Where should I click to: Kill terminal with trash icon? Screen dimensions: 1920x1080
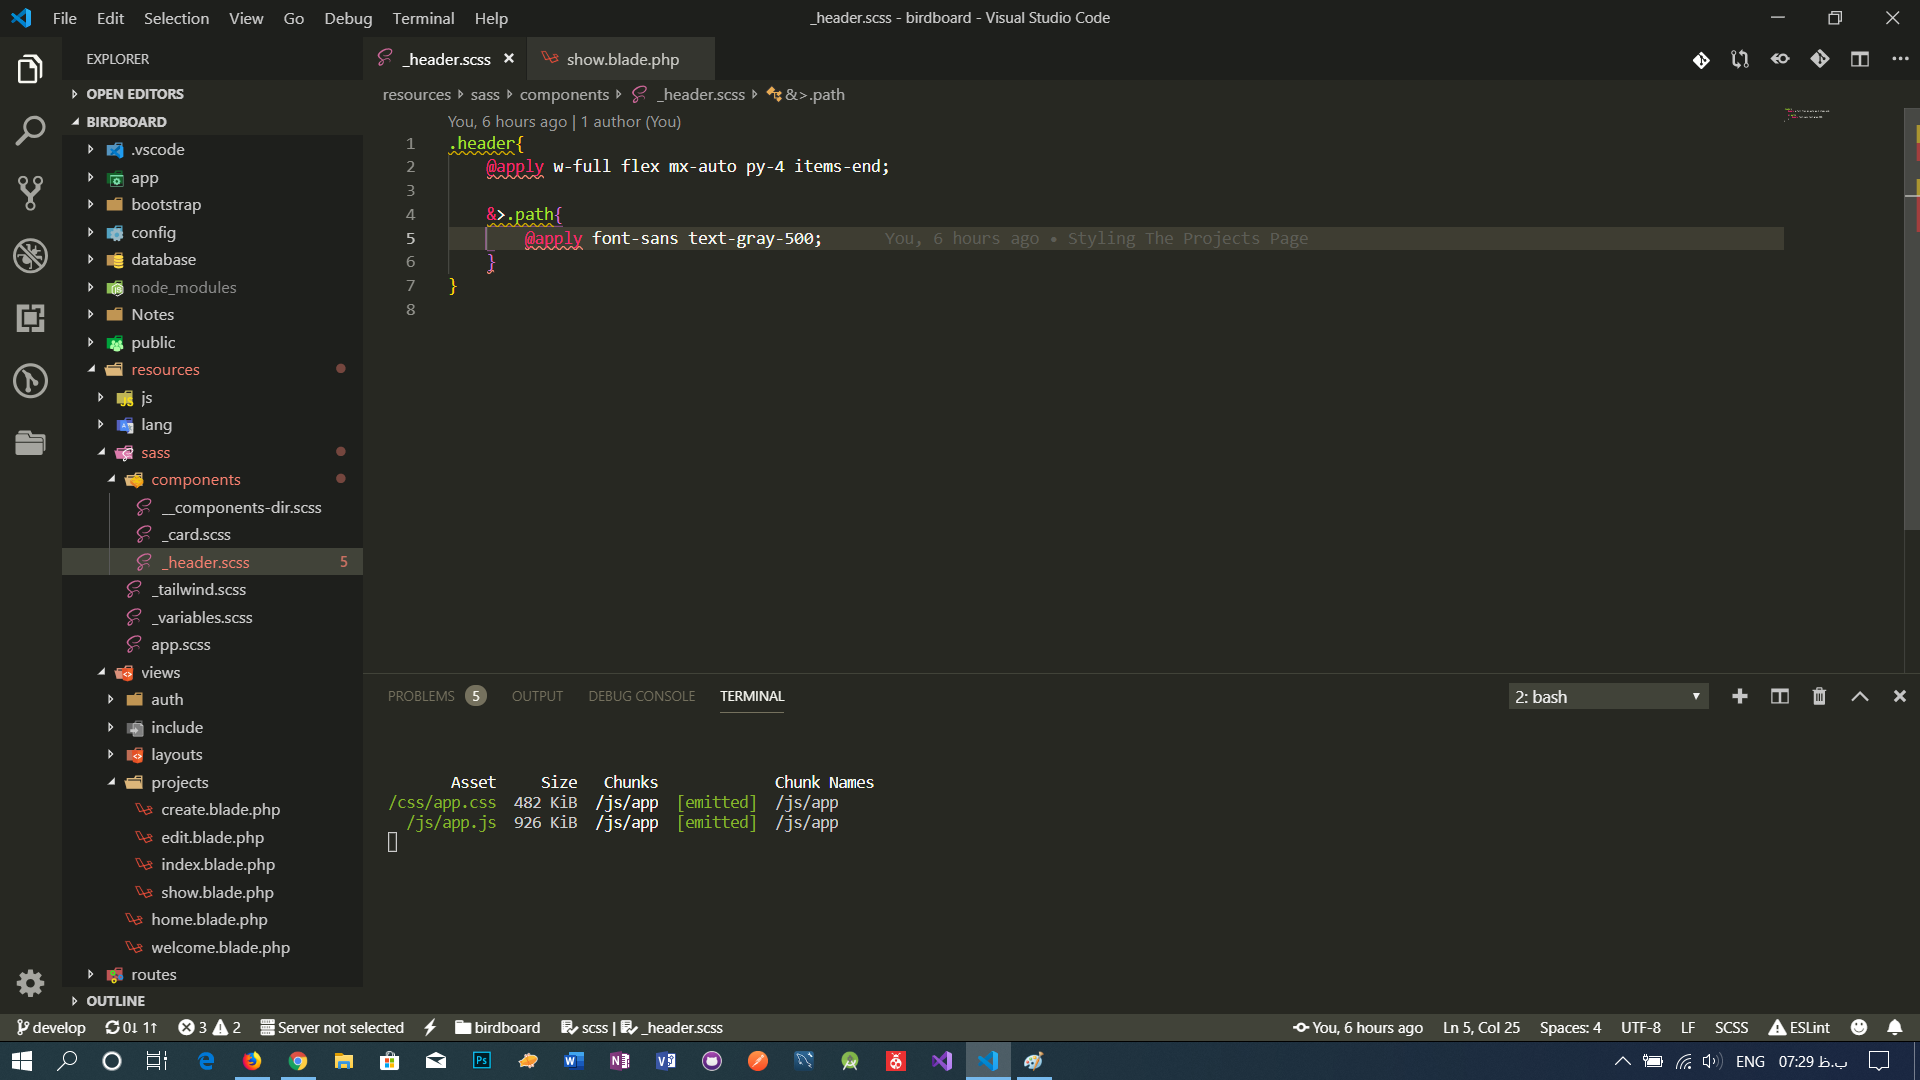(1820, 696)
